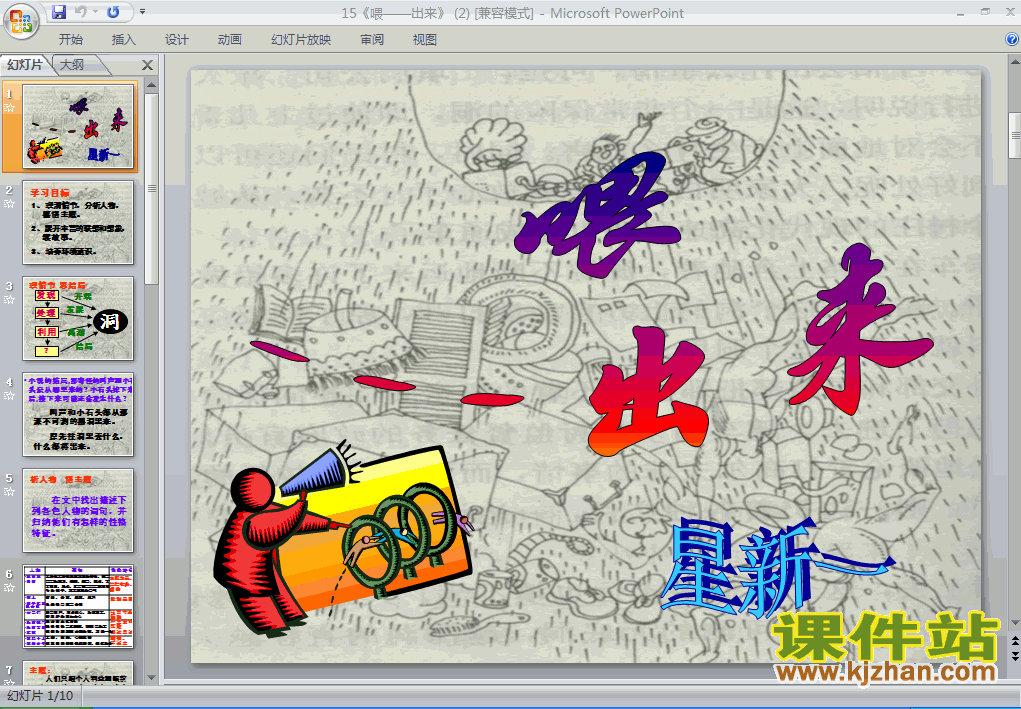
Task: Click main editing area scrollbar down arrow
Action: pos(1014,623)
